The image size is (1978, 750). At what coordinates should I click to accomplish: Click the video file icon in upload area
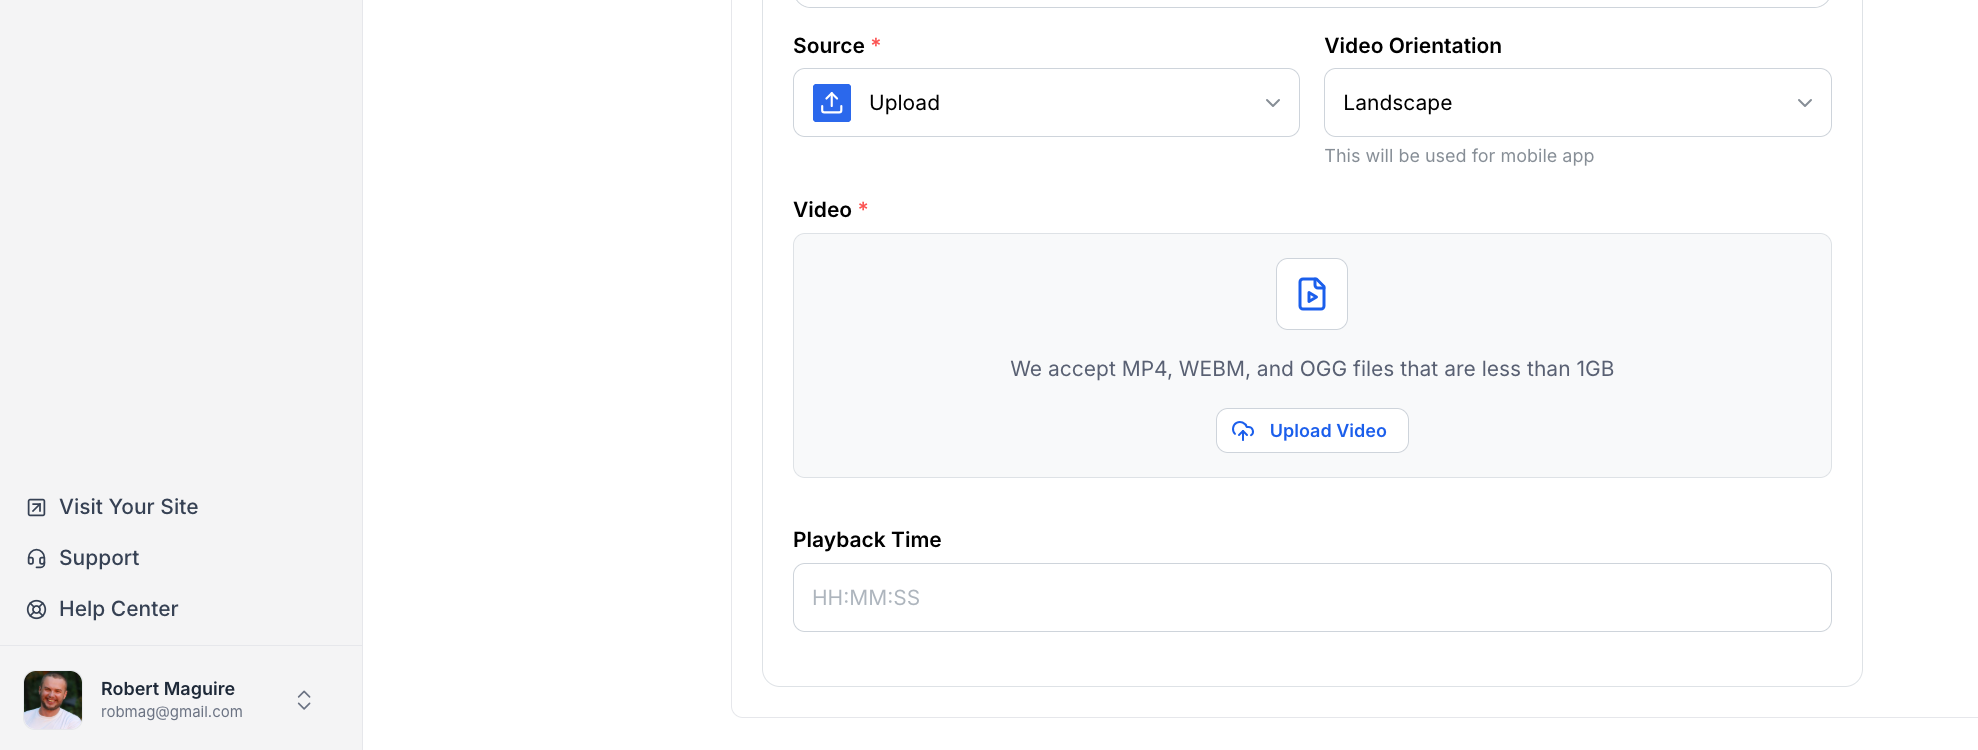click(x=1311, y=294)
